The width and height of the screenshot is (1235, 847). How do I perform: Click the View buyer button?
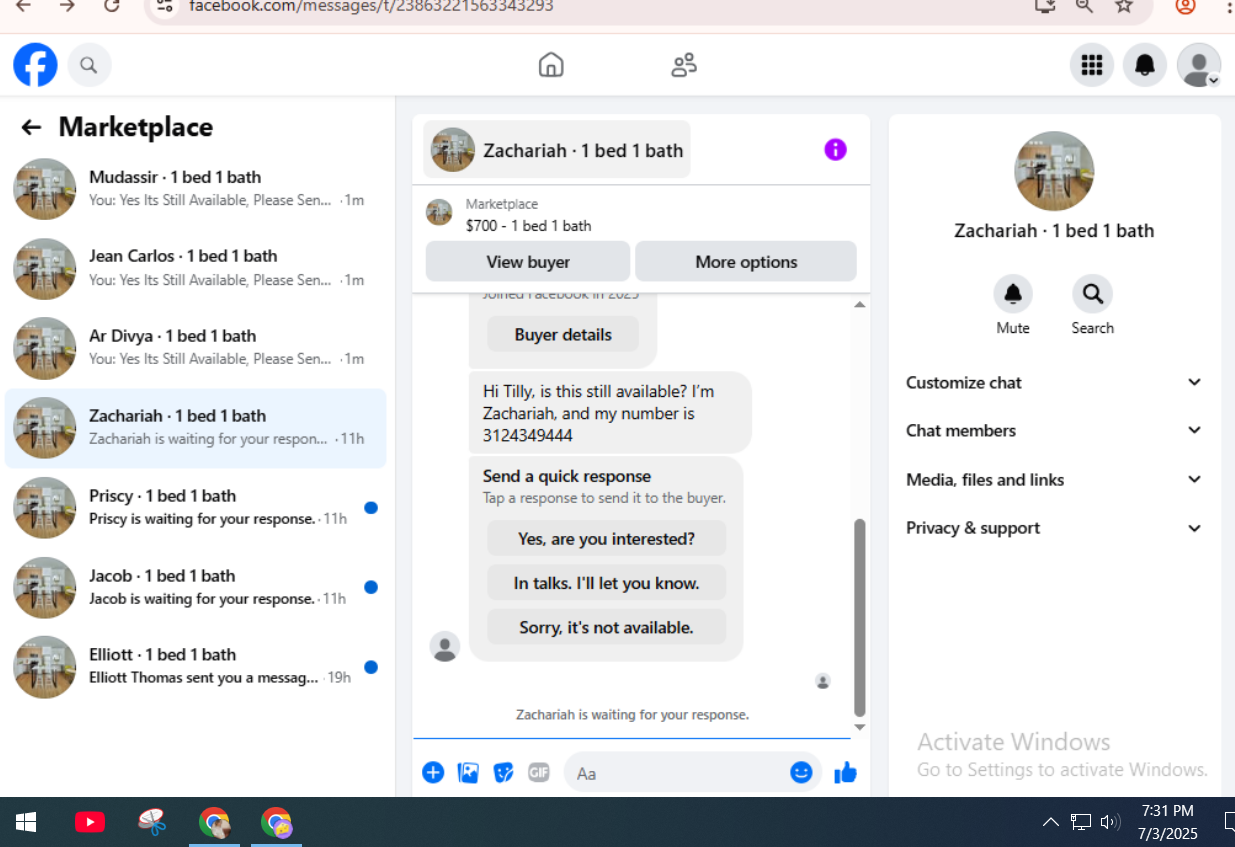click(528, 262)
